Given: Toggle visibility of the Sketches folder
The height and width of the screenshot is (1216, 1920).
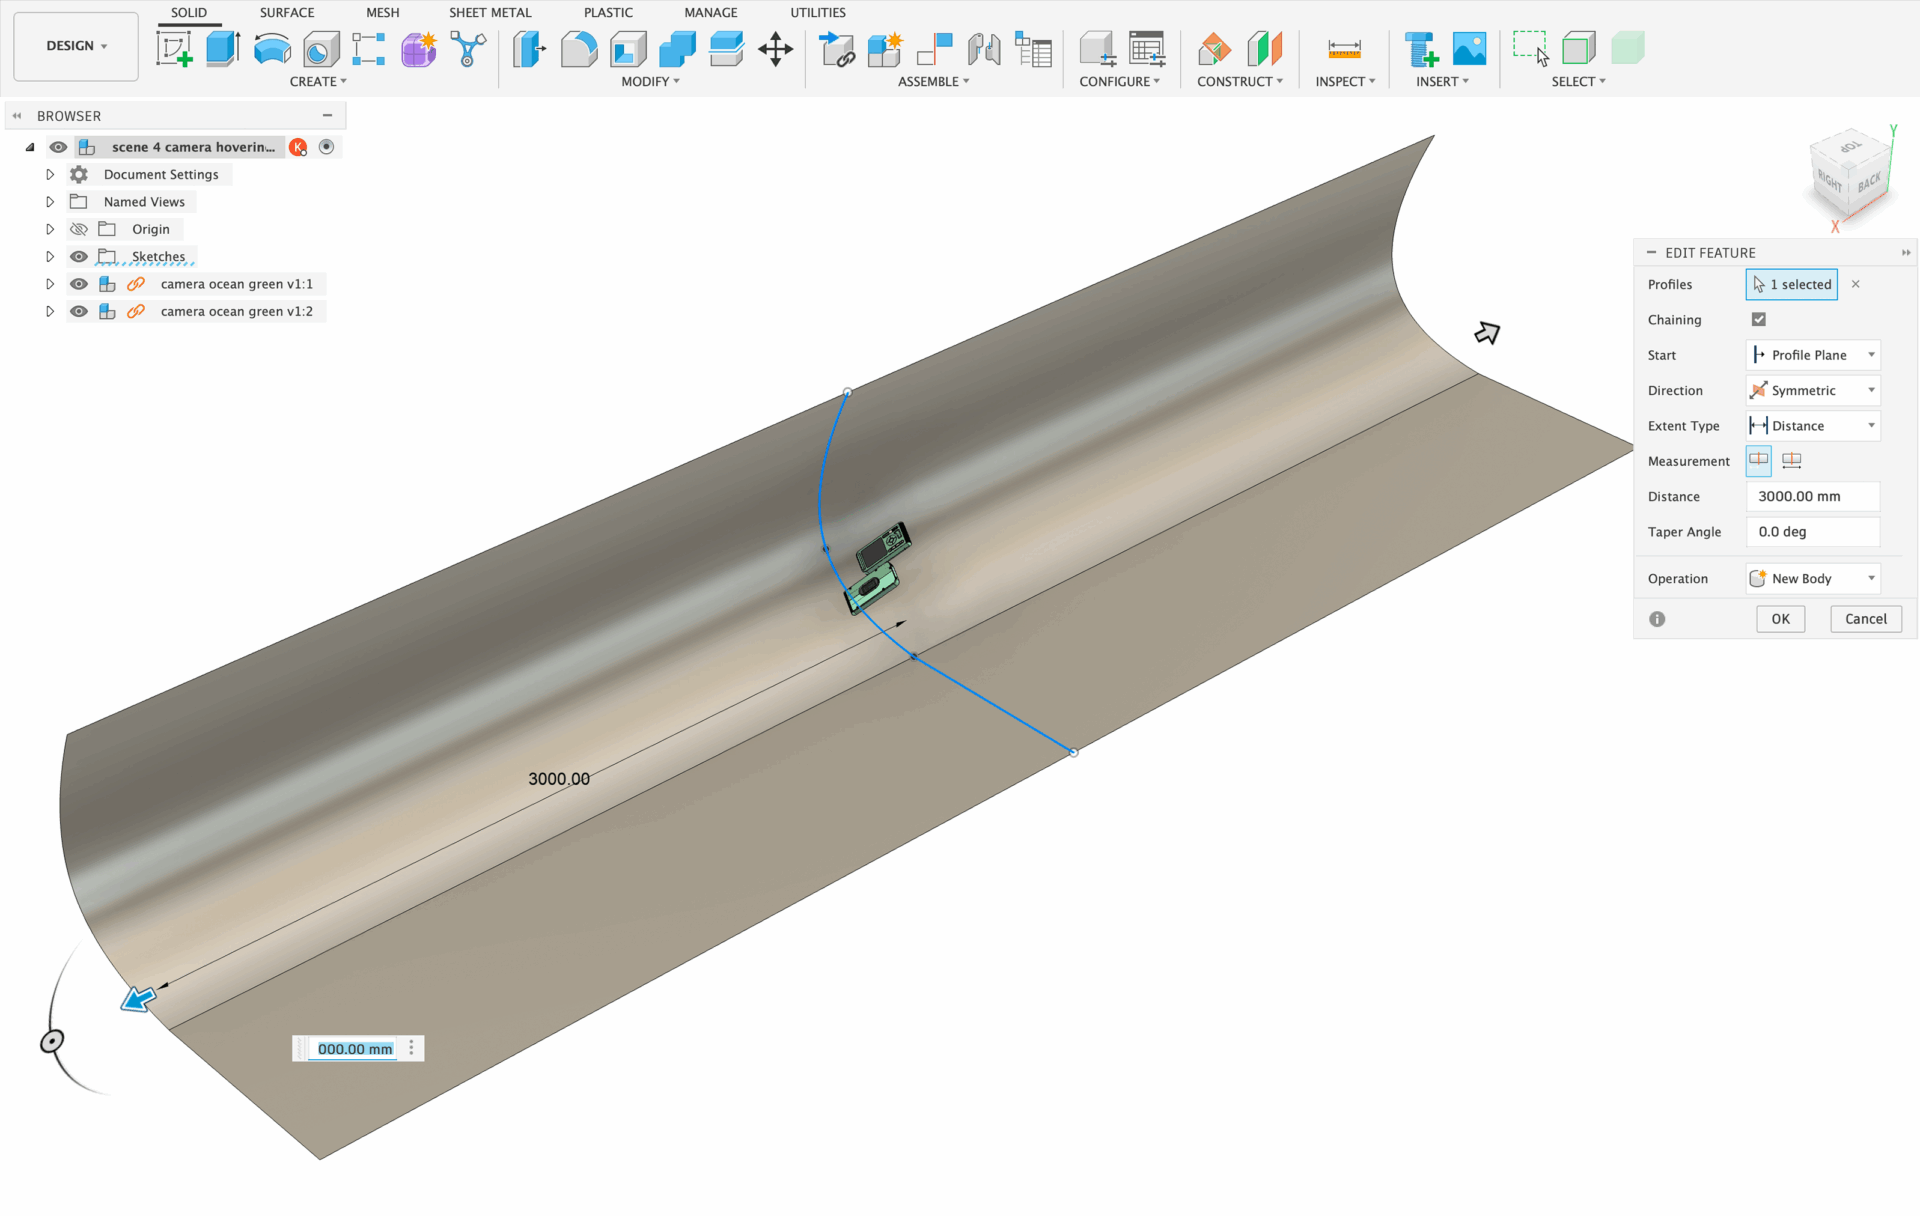Looking at the screenshot, I should click(x=79, y=257).
